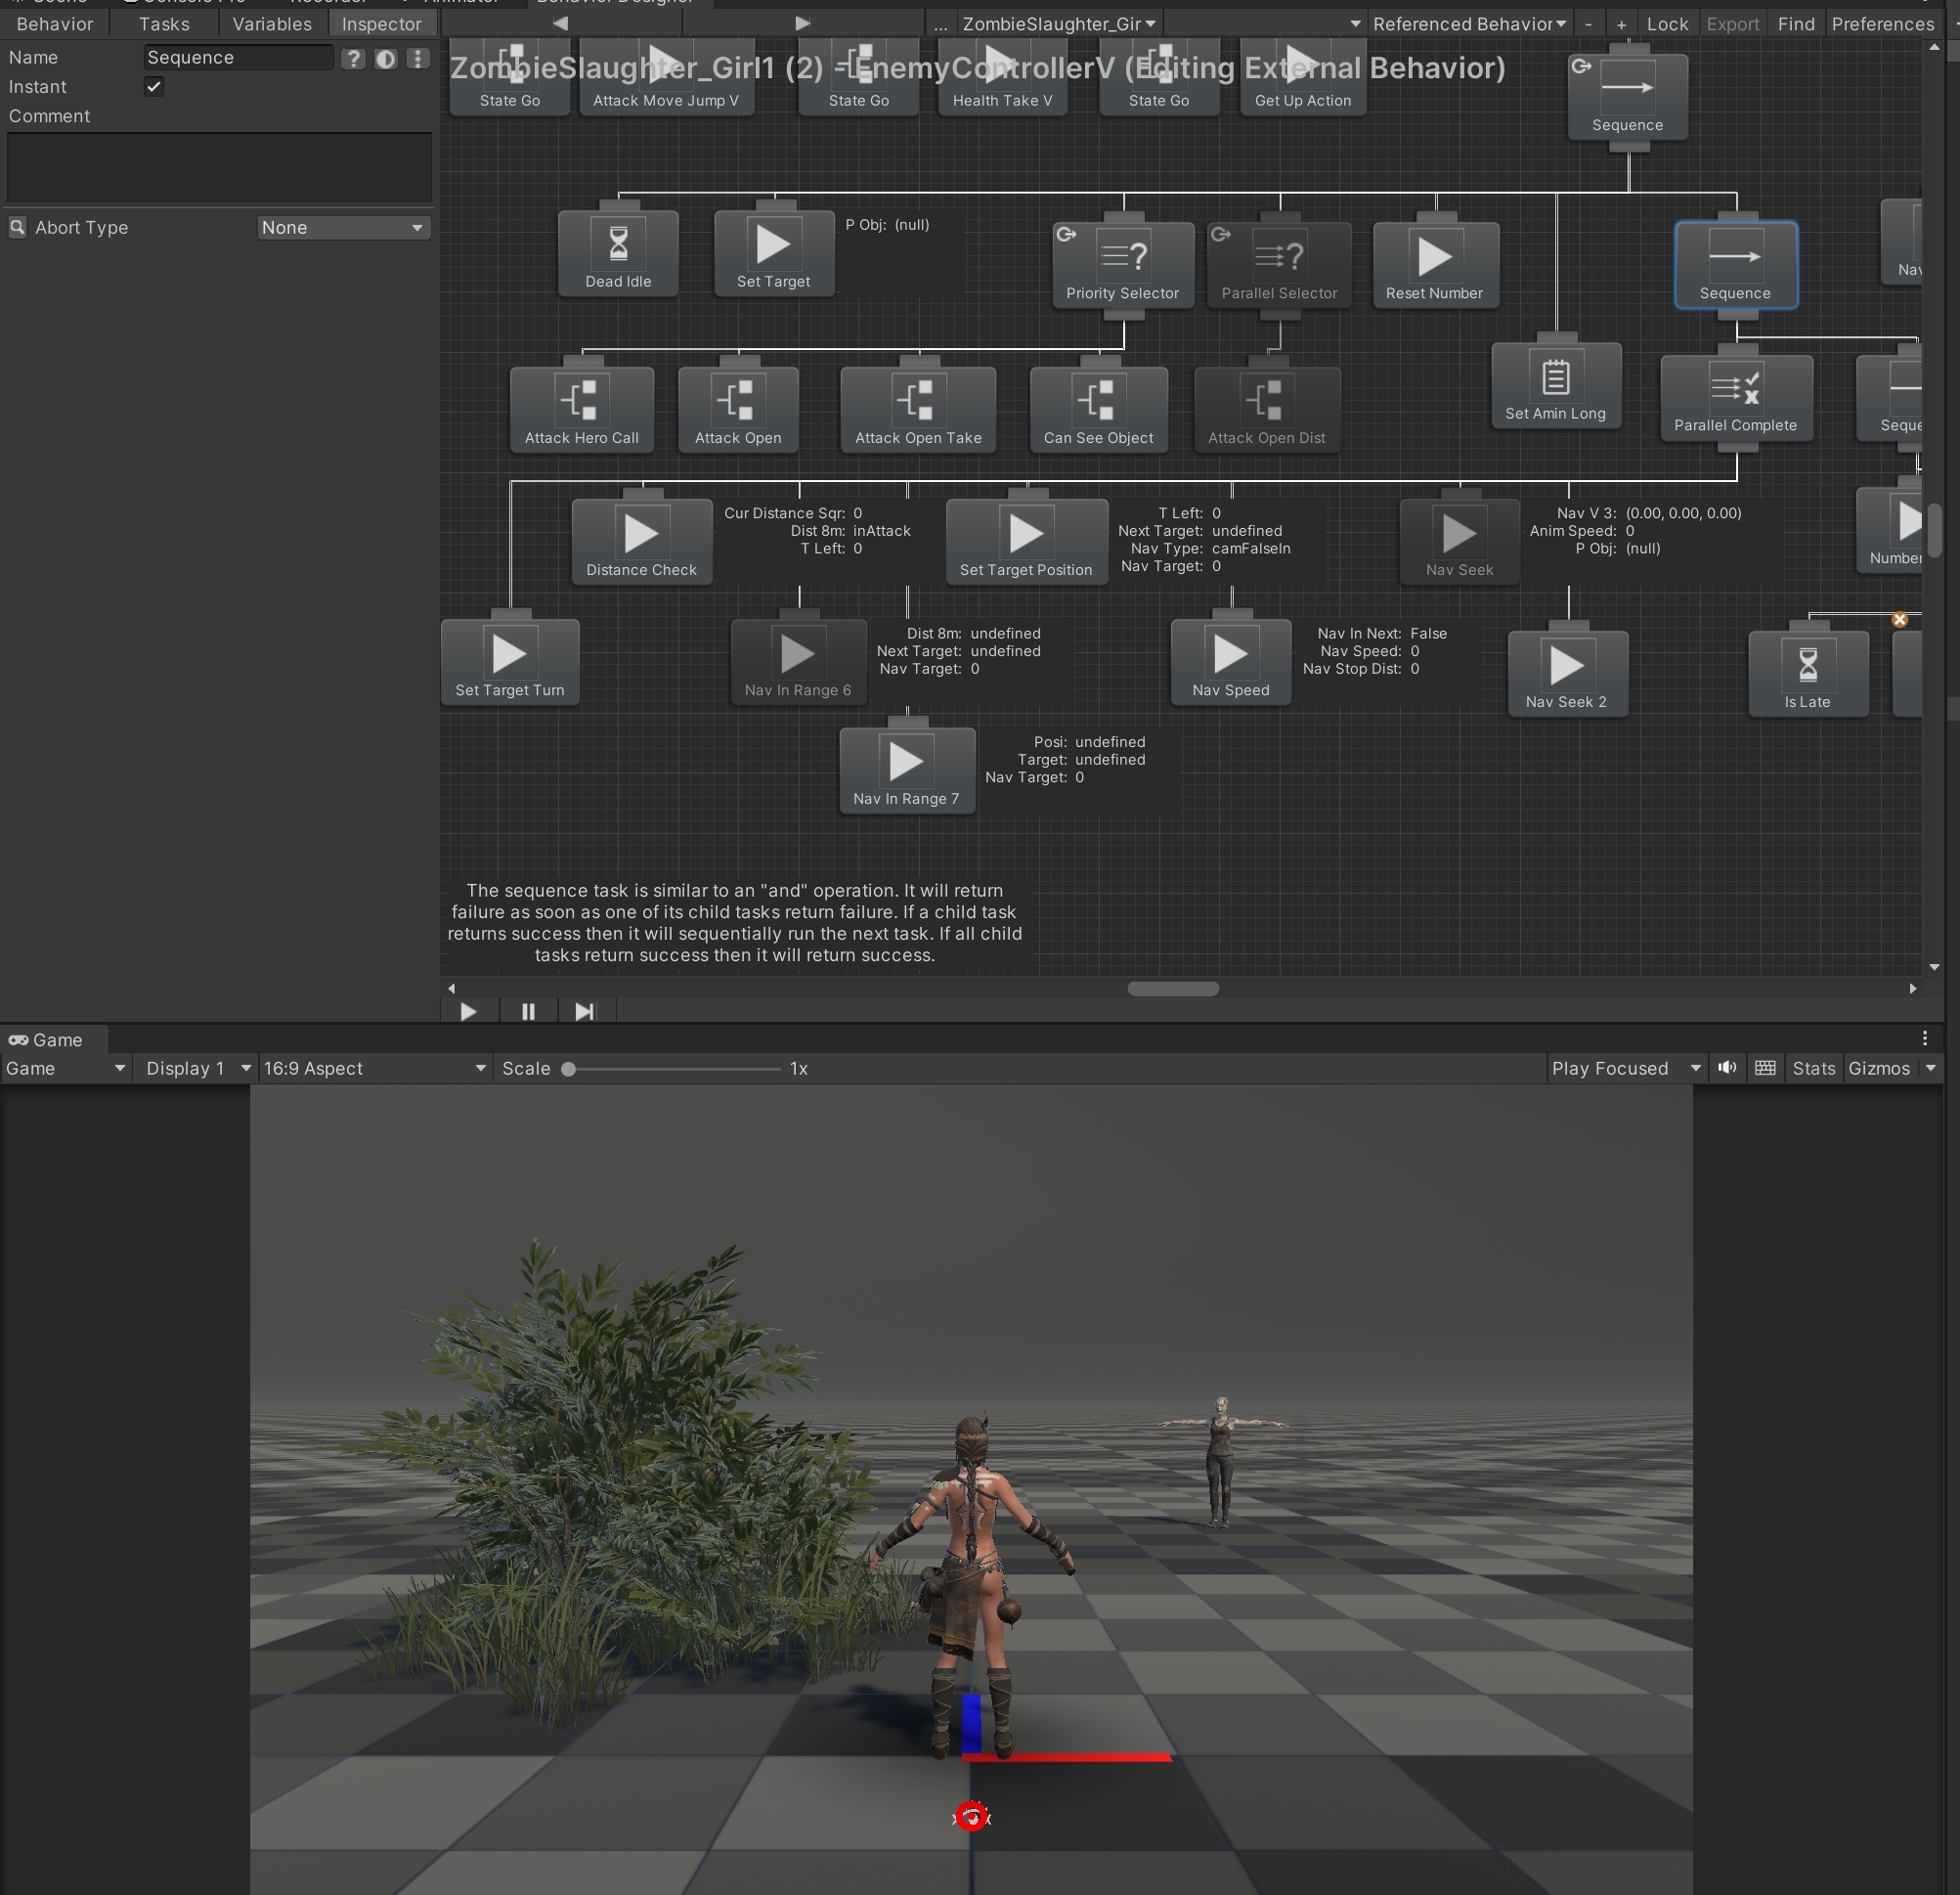Image resolution: width=1960 pixels, height=1895 pixels.
Task: Select the Set Target action node
Action: point(773,253)
